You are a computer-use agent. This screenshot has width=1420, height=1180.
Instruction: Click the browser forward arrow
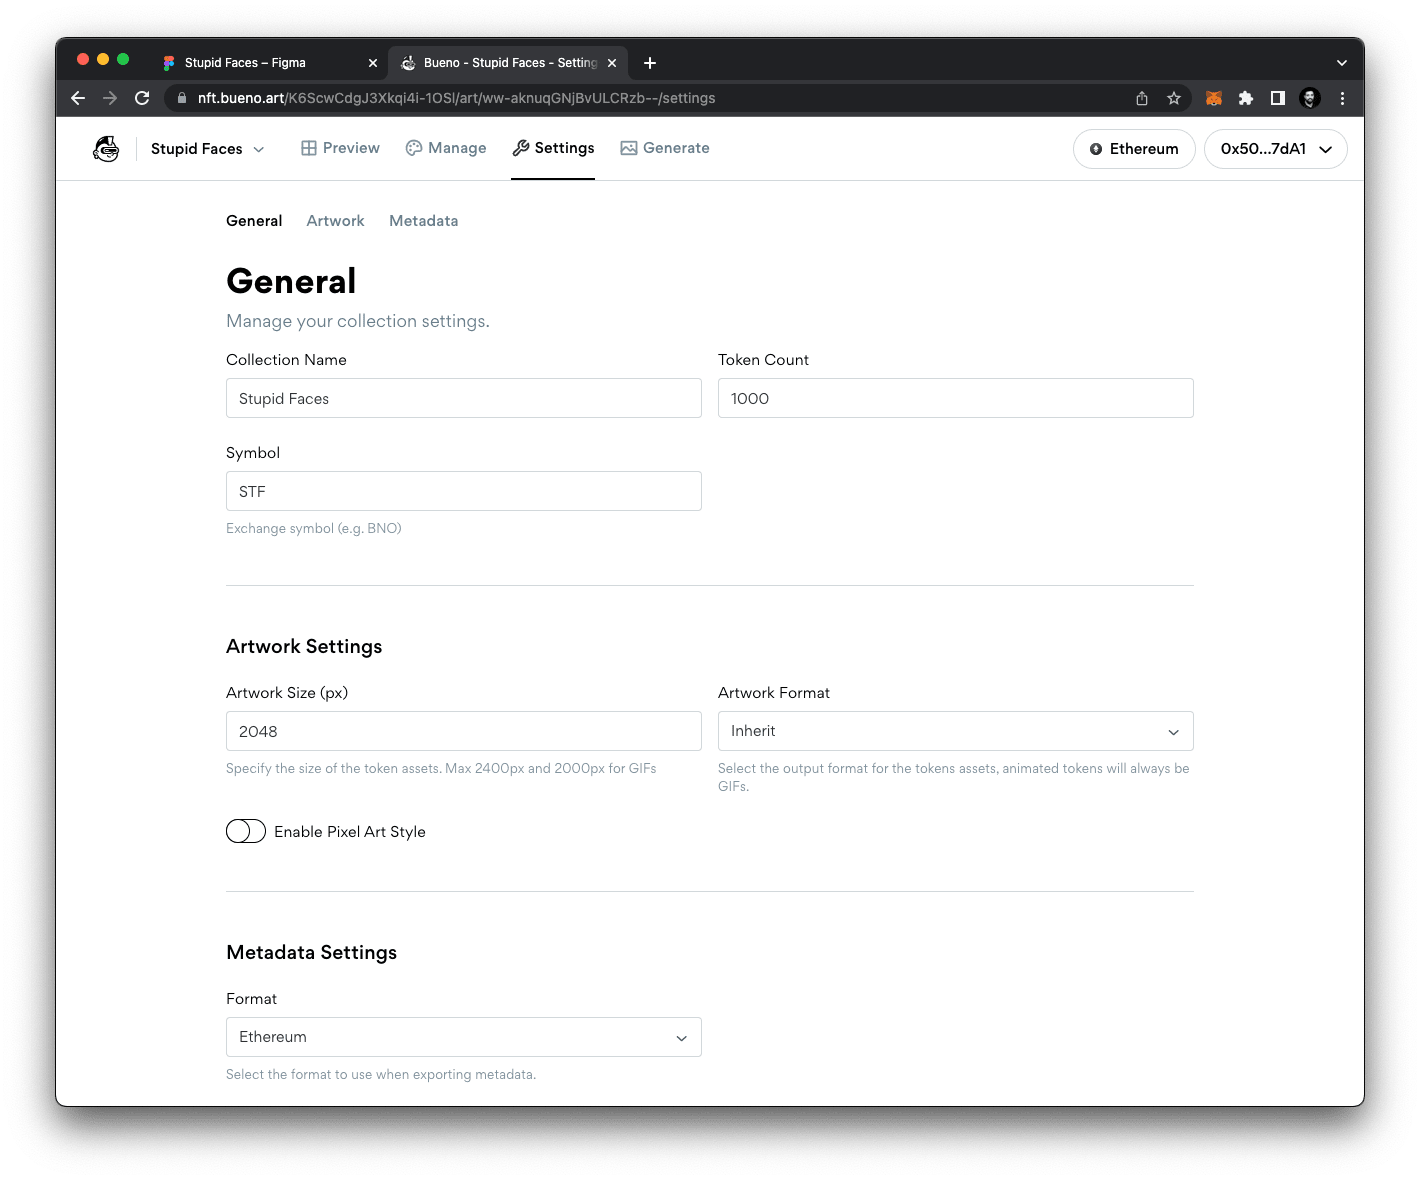point(110,98)
